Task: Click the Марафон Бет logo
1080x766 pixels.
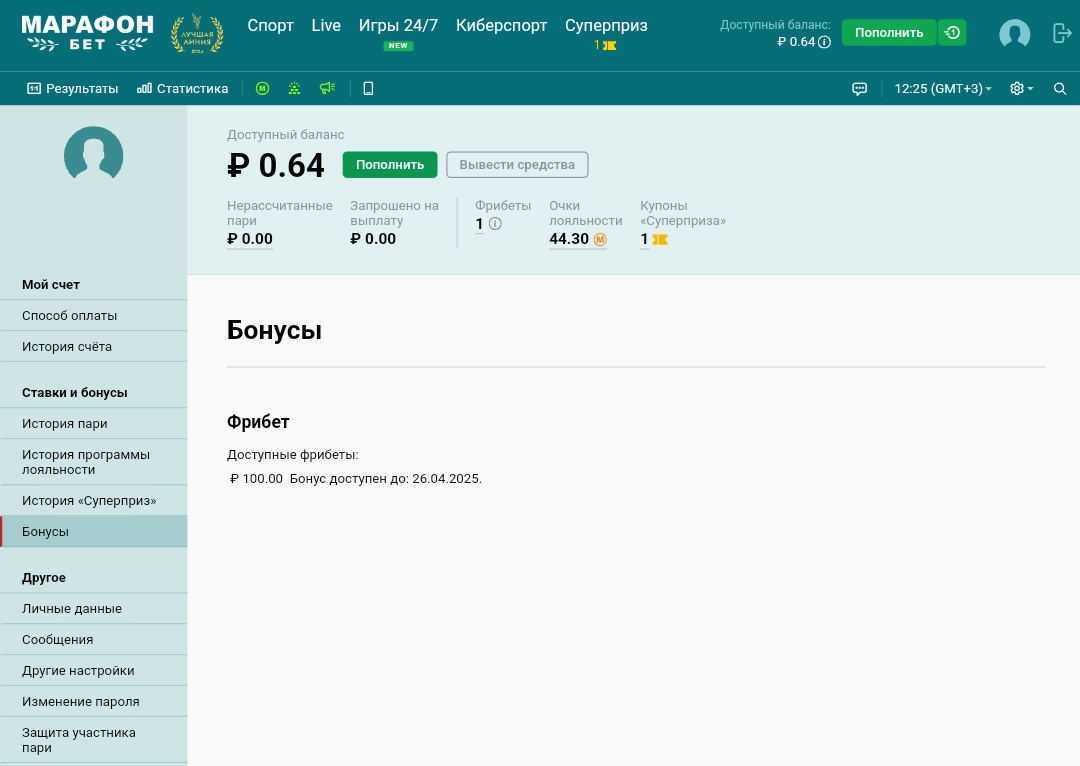Action: click(88, 32)
